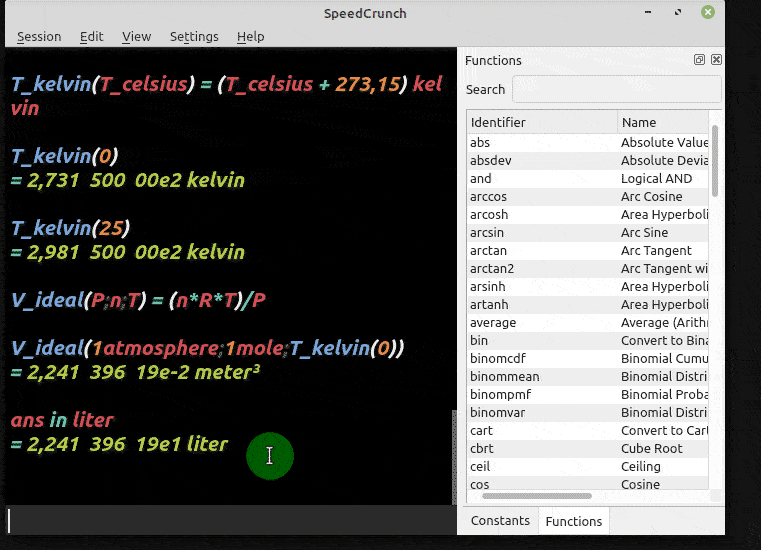Click the expression input field at bottom

(231, 521)
